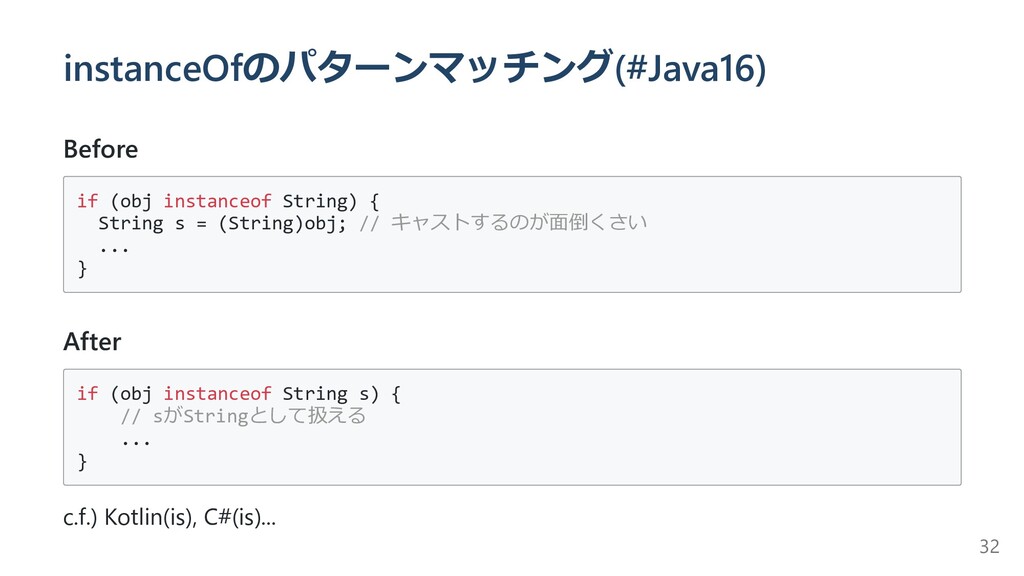Select the After heading

[x=92, y=342]
